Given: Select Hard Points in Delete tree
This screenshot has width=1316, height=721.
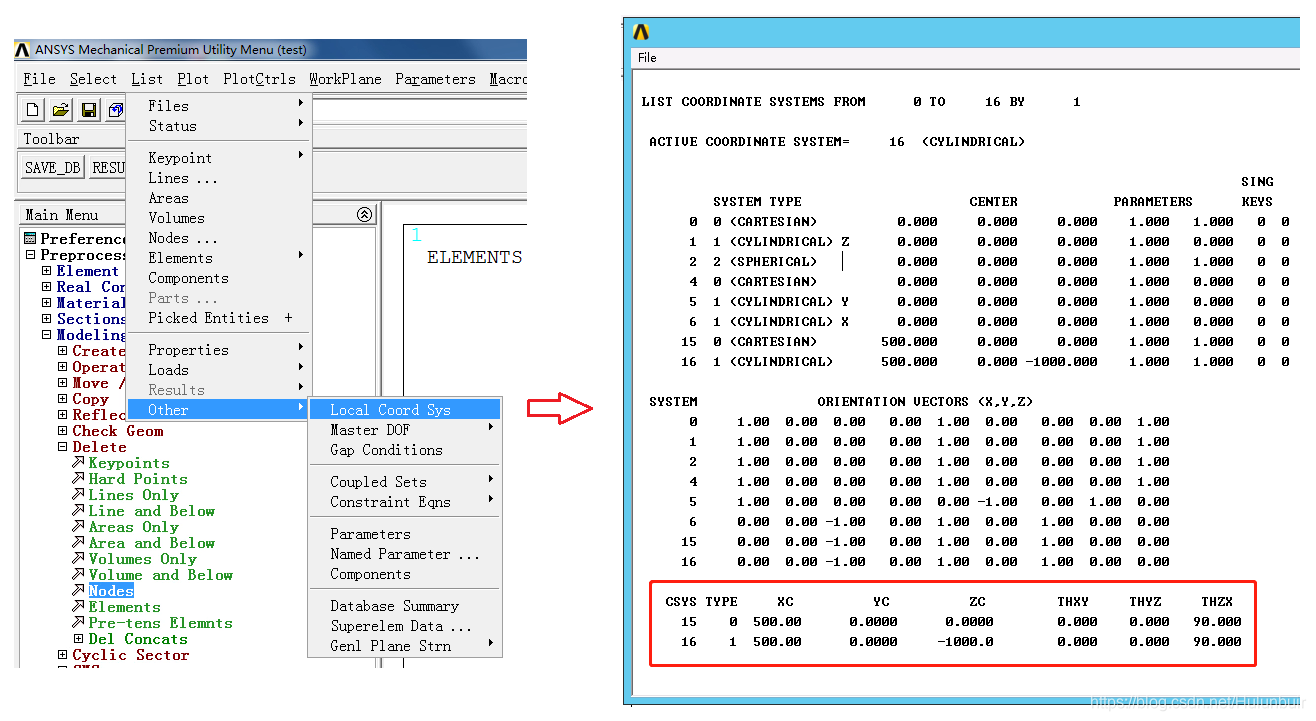Looking at the screenshot, I should [x=133, y=479].
